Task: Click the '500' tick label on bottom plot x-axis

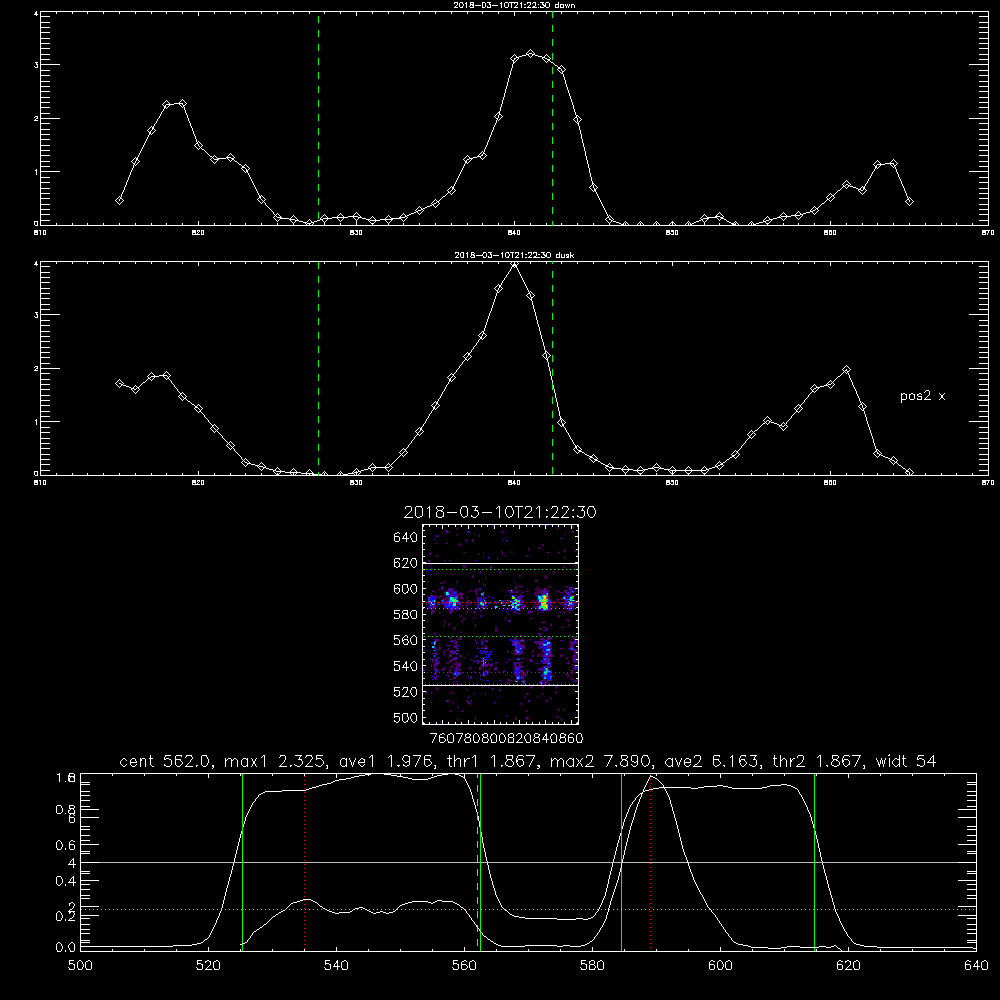Action: coord(80,966)
